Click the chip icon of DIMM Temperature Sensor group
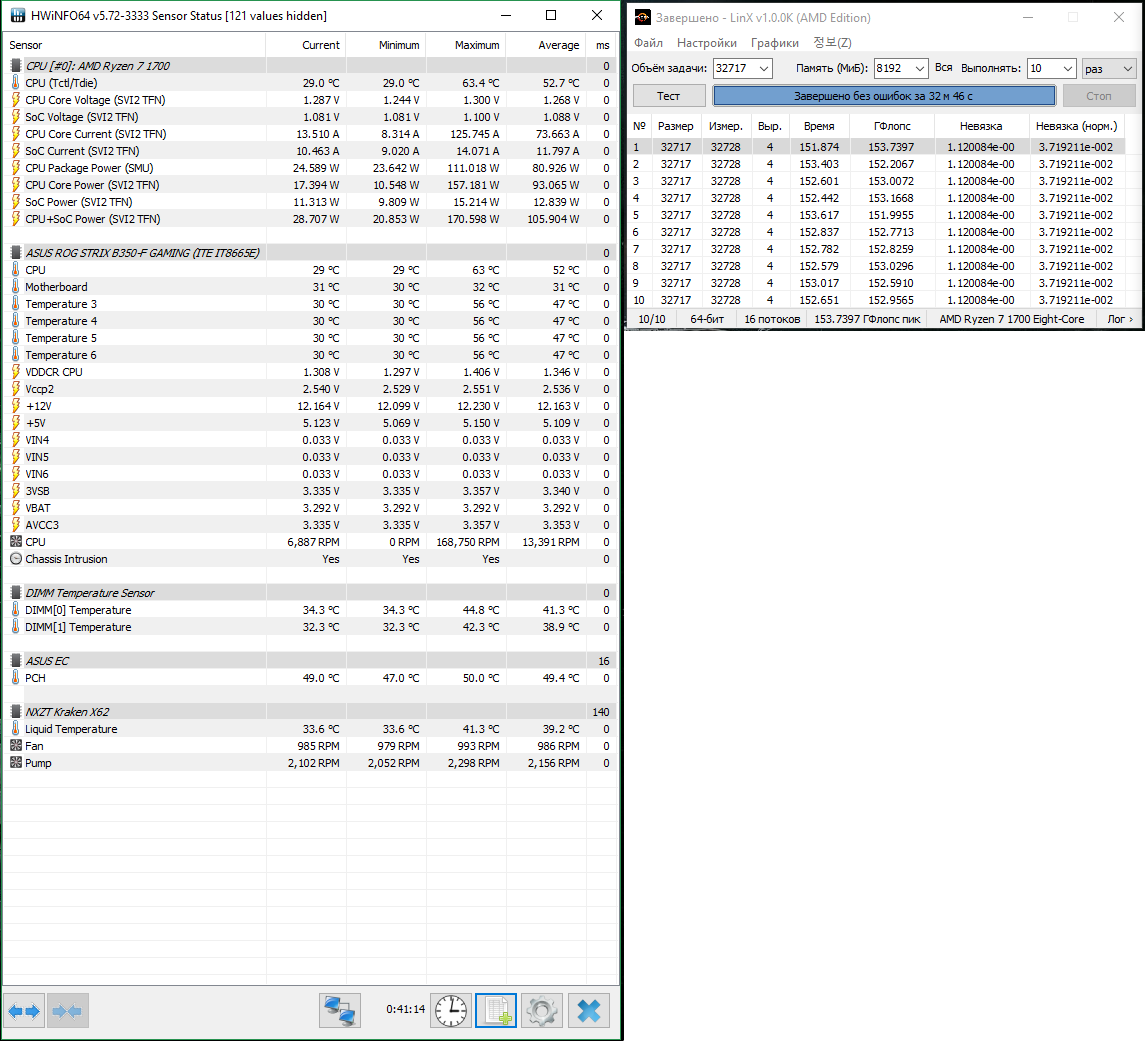 pyautogui.click(x=16, y=593)
